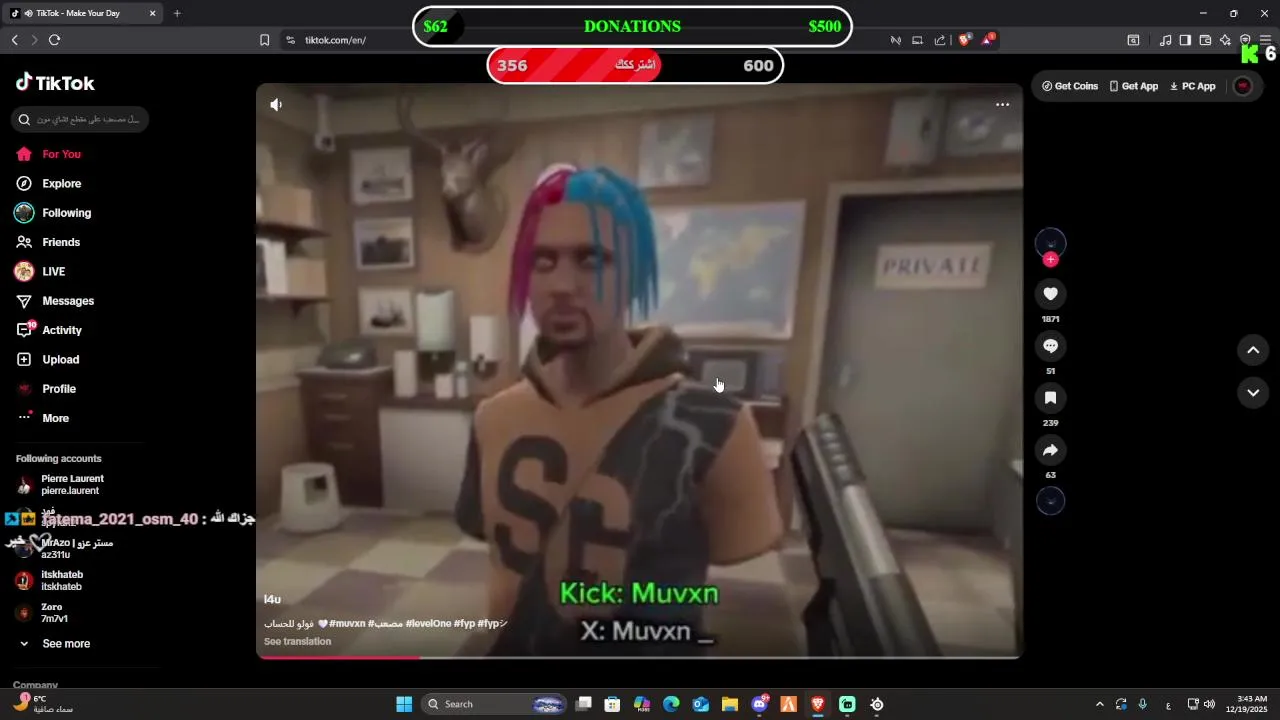Open the Brave Wallet icon
Image resolution: width=1280 pixels, height=720 pixels.
tap(1205, 40)
